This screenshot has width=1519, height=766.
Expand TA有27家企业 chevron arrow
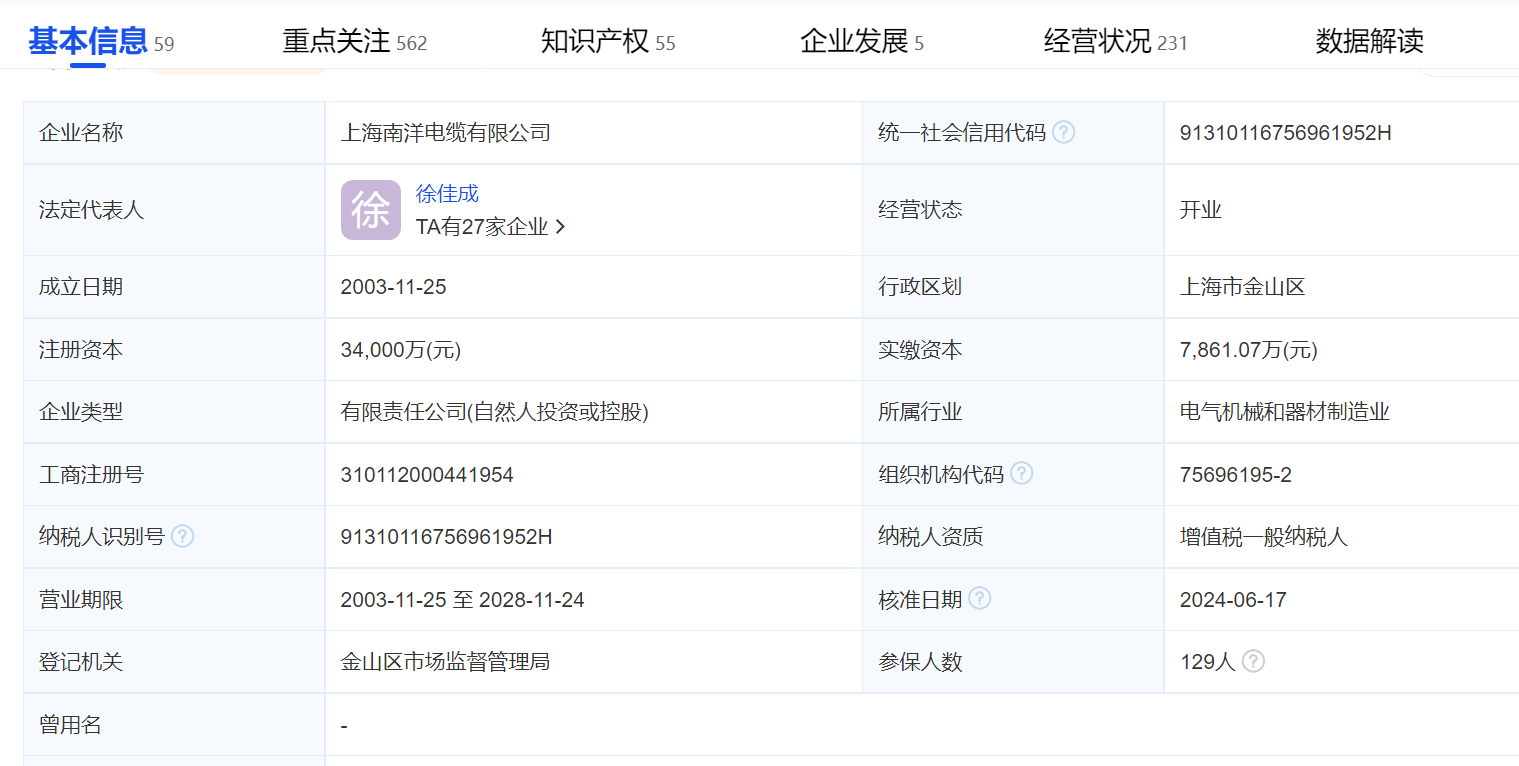[560, 227]
